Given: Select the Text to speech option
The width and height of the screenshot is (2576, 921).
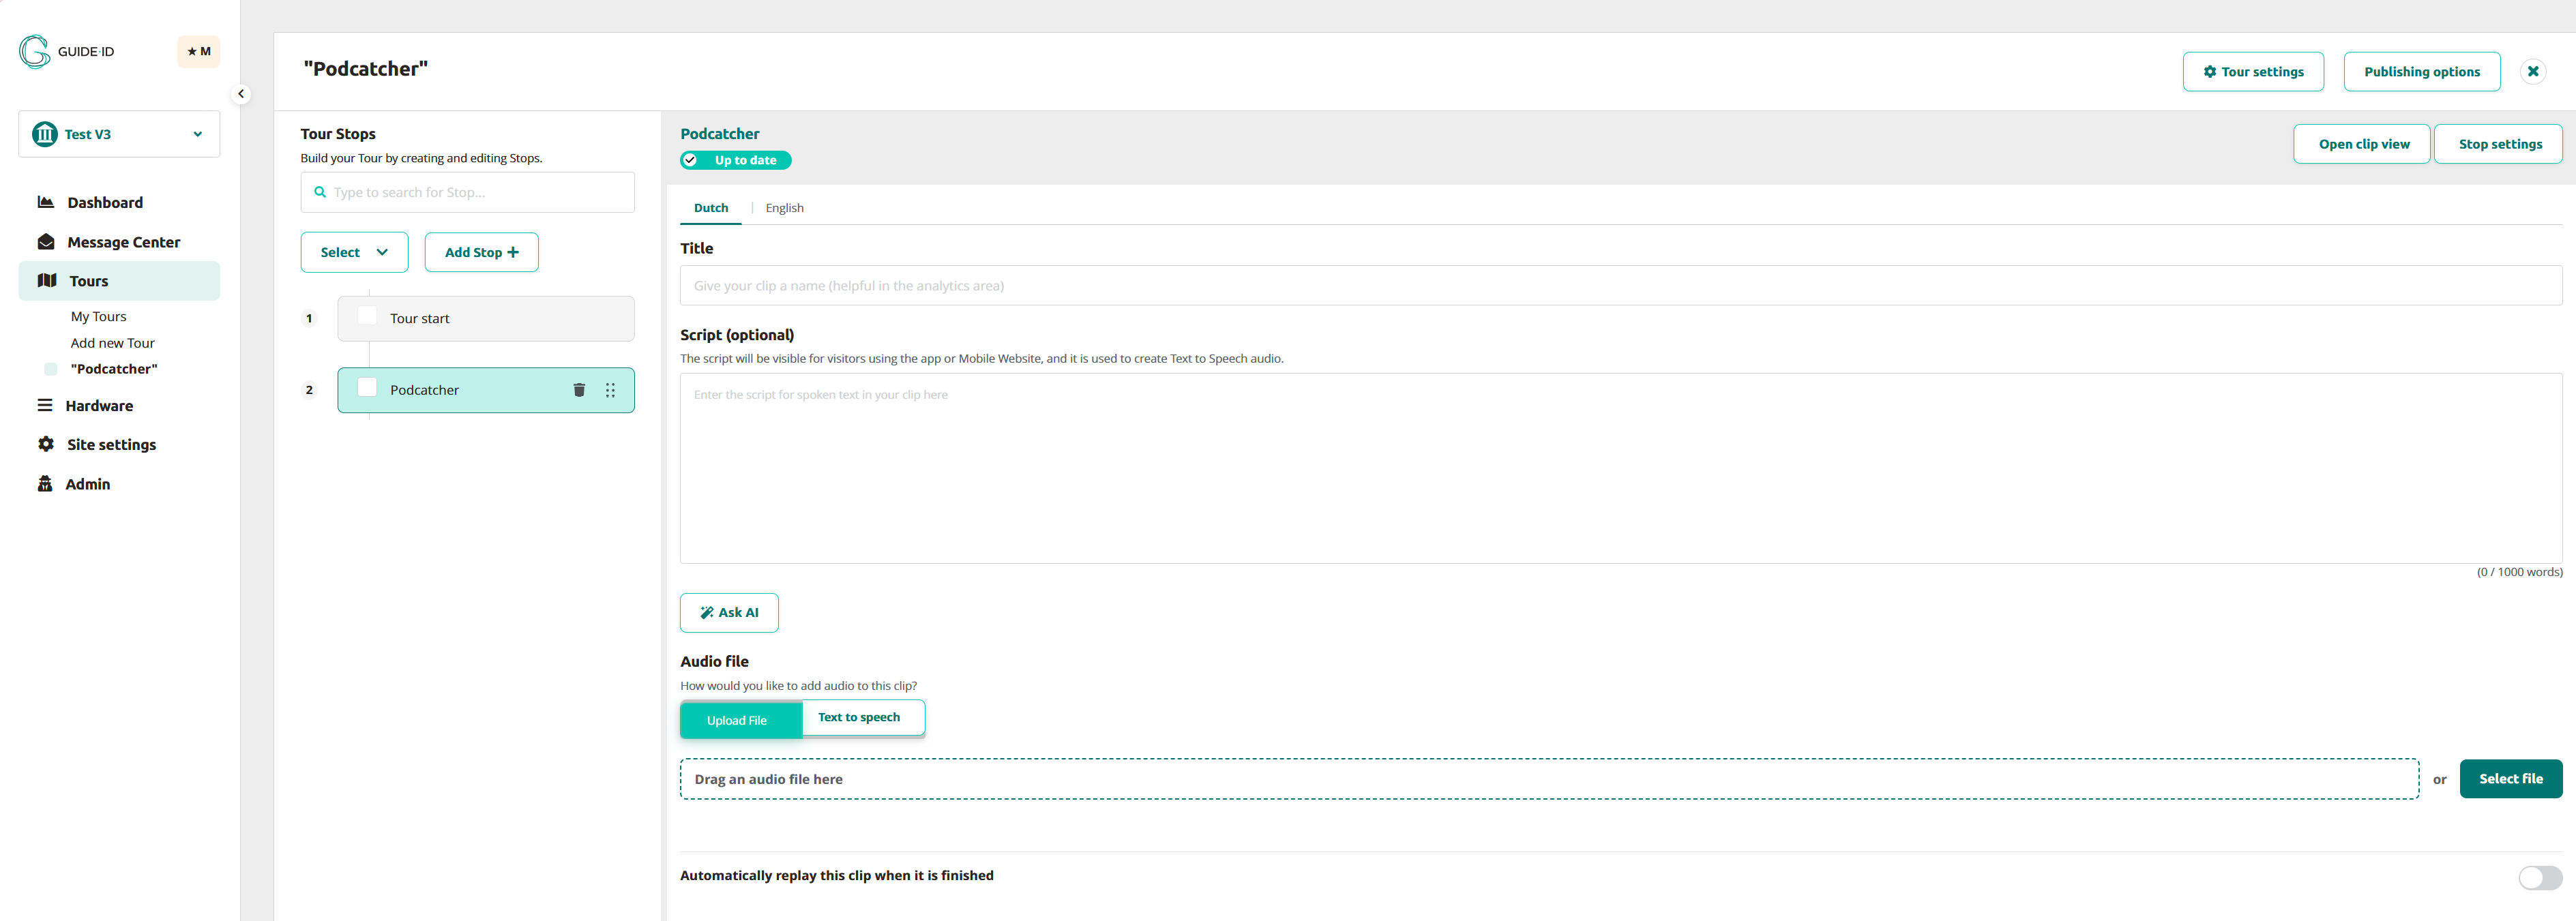Looking at the screenshot, I should pyautogui.click(x=859, y=717).
